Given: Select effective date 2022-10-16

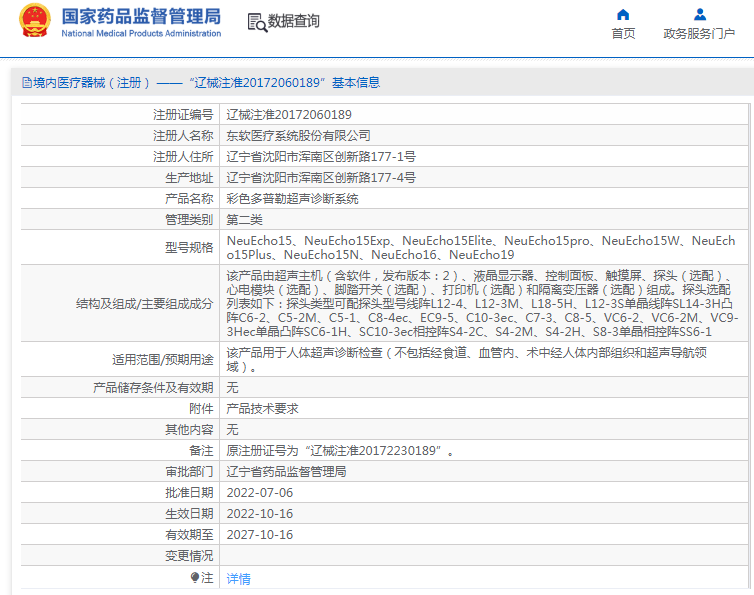Looking at the screenshot, I should click(260, 514).
